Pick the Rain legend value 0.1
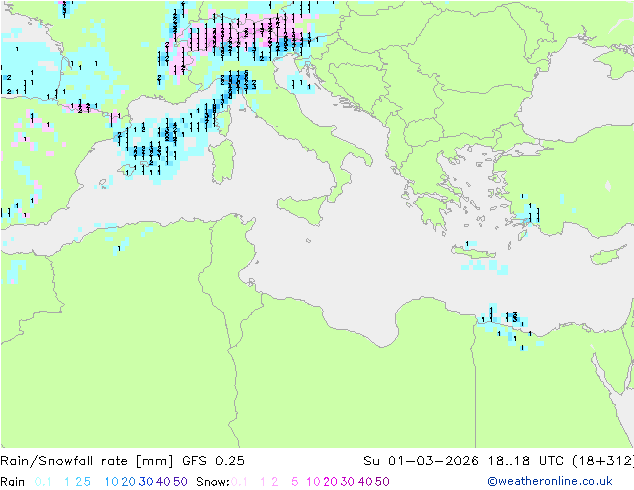This screenshot has height=490, width=634. point(43,482)
